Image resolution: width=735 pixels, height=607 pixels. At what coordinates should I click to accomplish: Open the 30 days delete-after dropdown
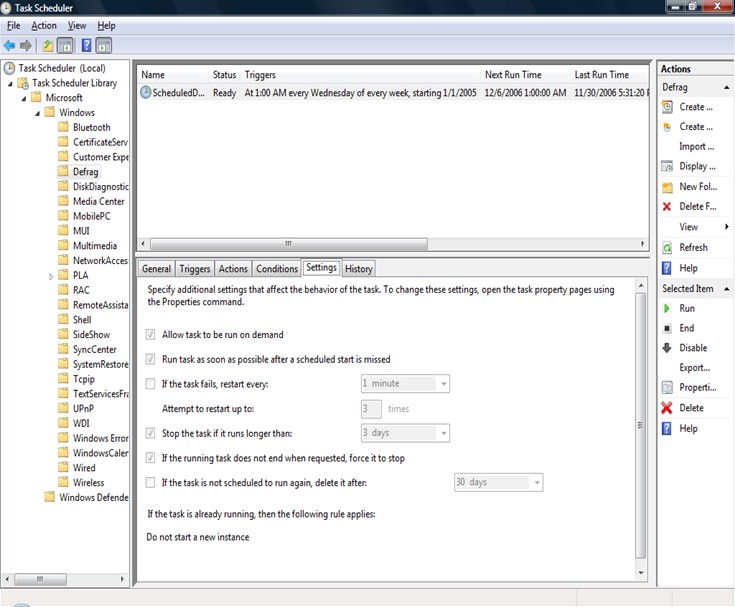pos(498,482)
